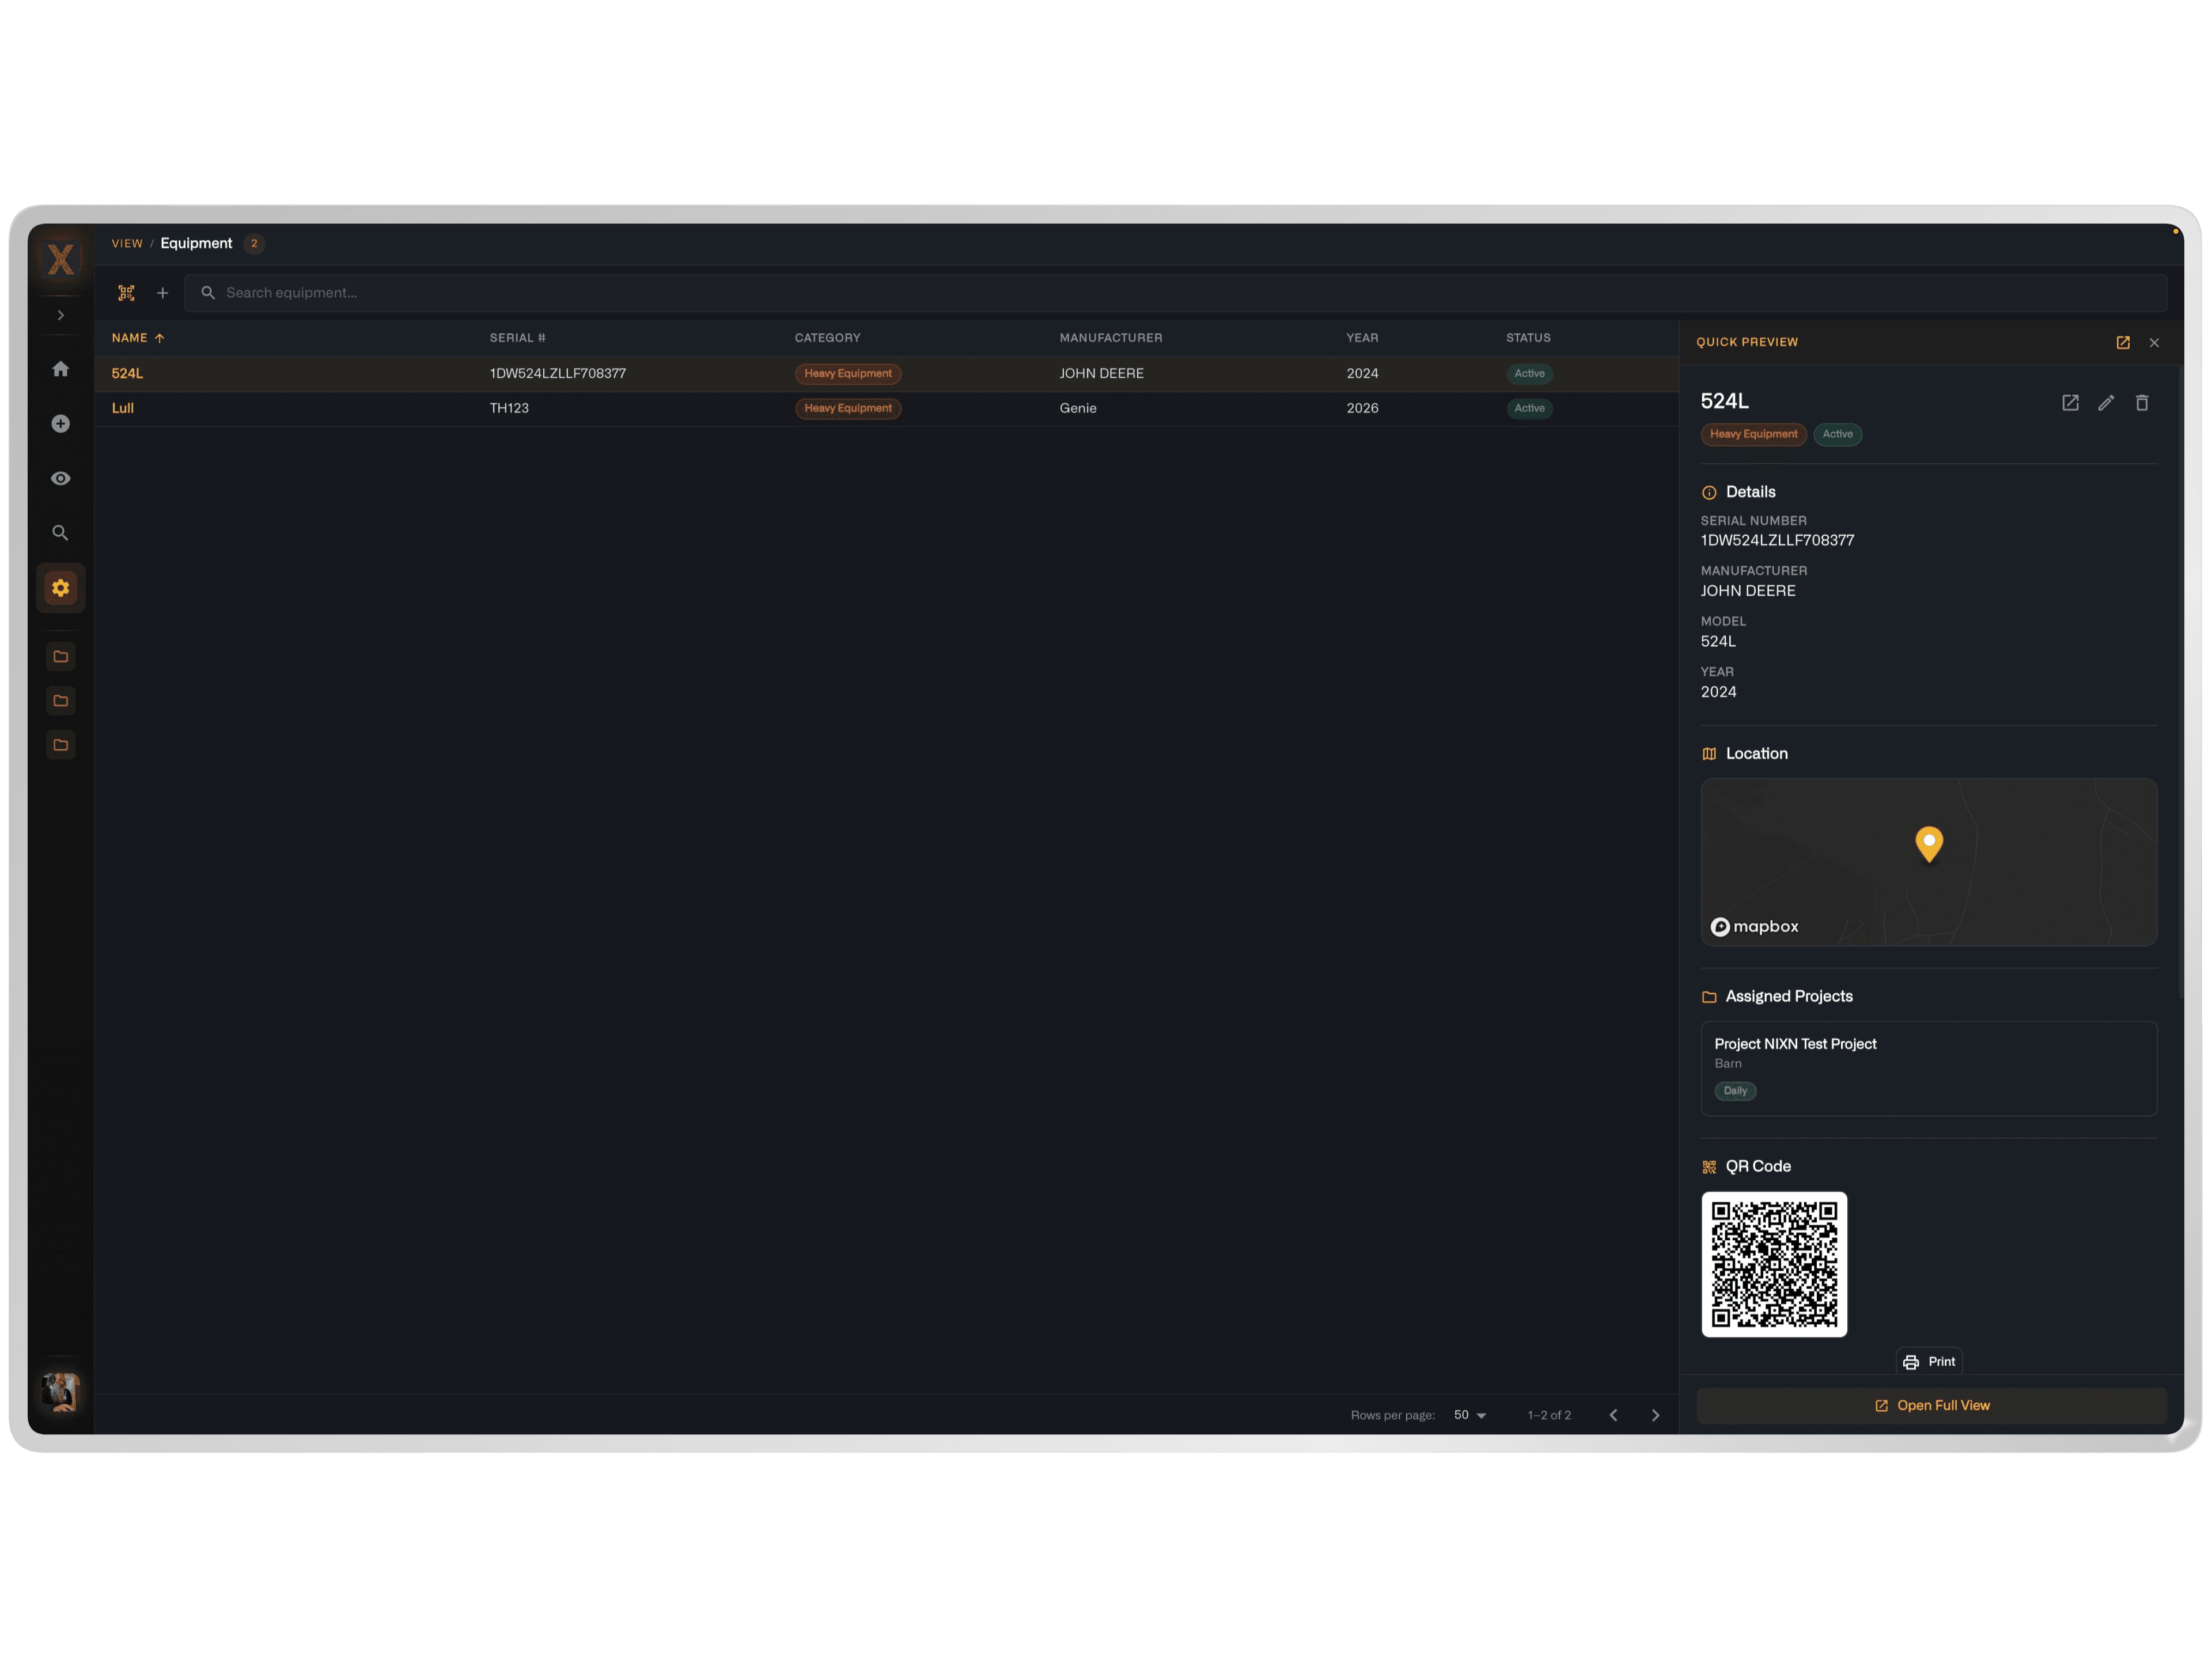
Task: Delete 524L with the trash icon
Action: click(2142, 403)
